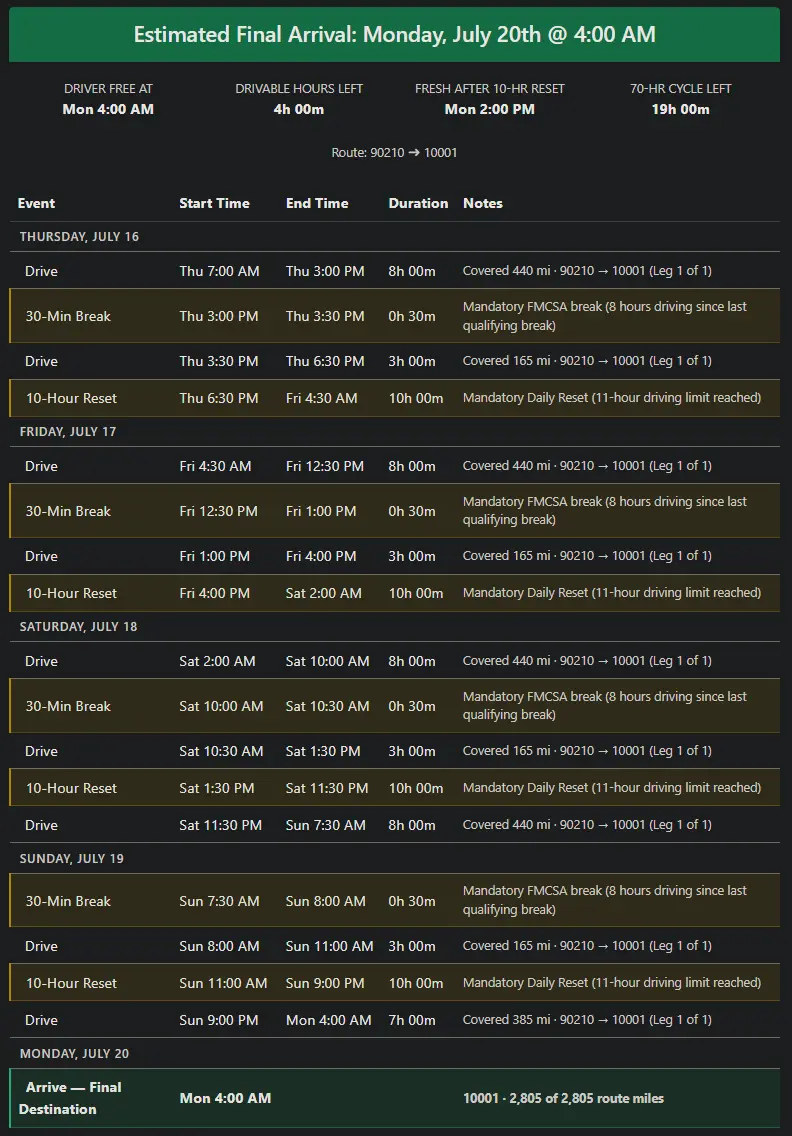Click the 'DRIVER FREE AT' label
Screen dimensions: 792x1136
coord(108,88)
